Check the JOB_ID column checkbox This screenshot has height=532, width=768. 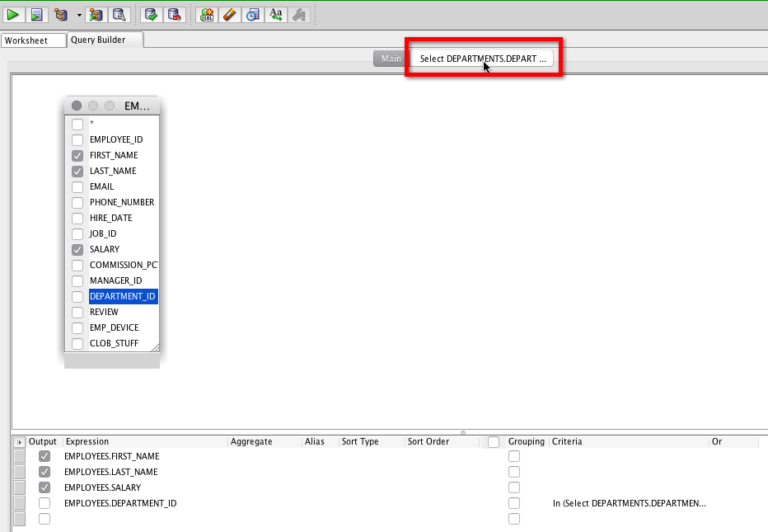(x=77, y=234)
